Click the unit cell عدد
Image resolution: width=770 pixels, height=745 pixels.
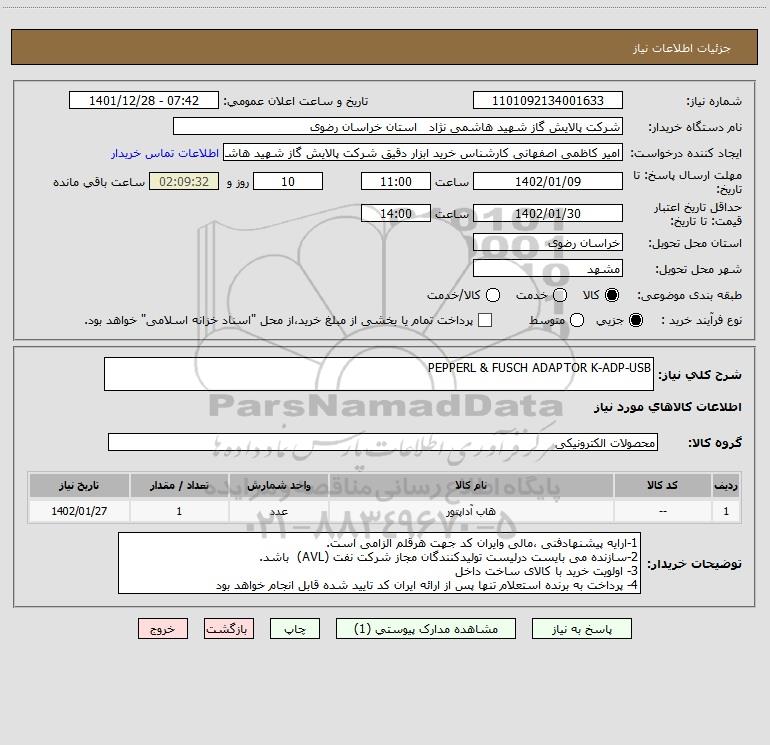pyautogui.click(x=278, y=511)
